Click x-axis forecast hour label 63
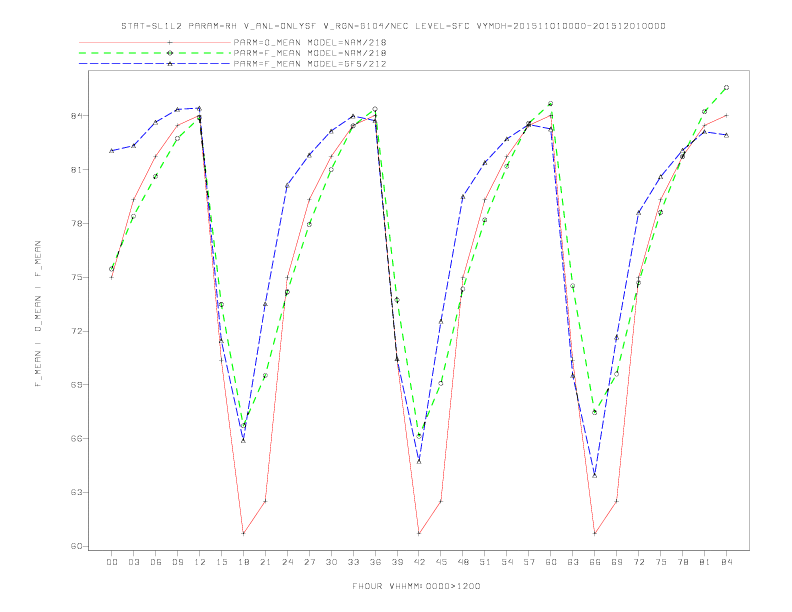792x612 pixels. tap(573, 562)
